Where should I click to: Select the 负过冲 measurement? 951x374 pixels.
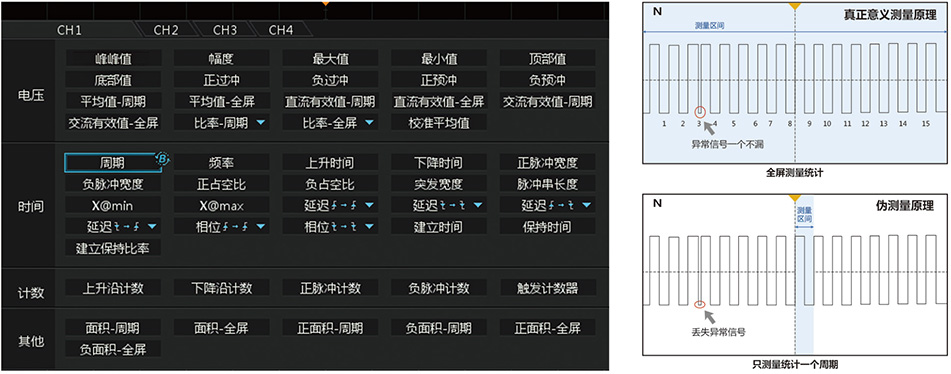coord(331,80)
